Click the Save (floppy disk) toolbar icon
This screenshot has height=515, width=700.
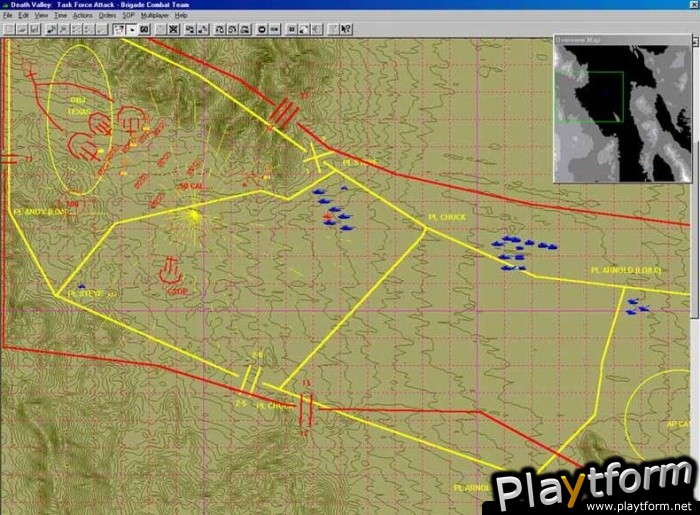tap(35, 29)
